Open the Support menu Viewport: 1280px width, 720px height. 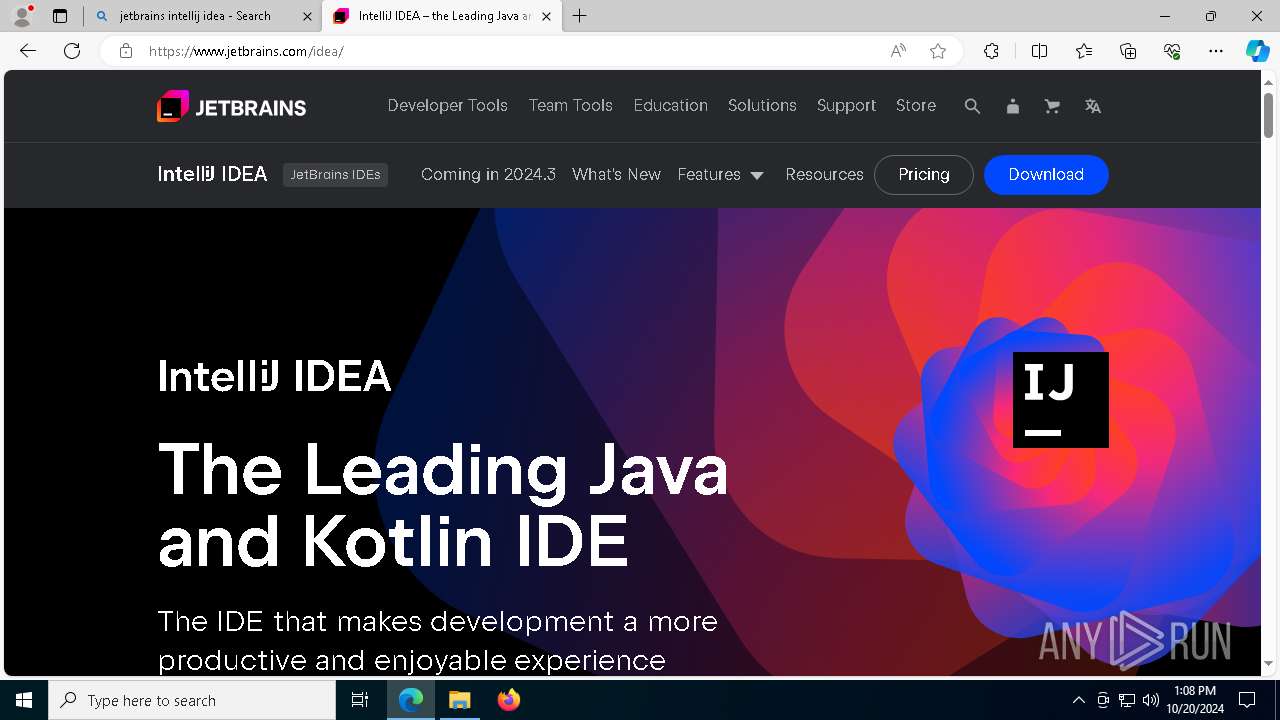pos(846,105)
